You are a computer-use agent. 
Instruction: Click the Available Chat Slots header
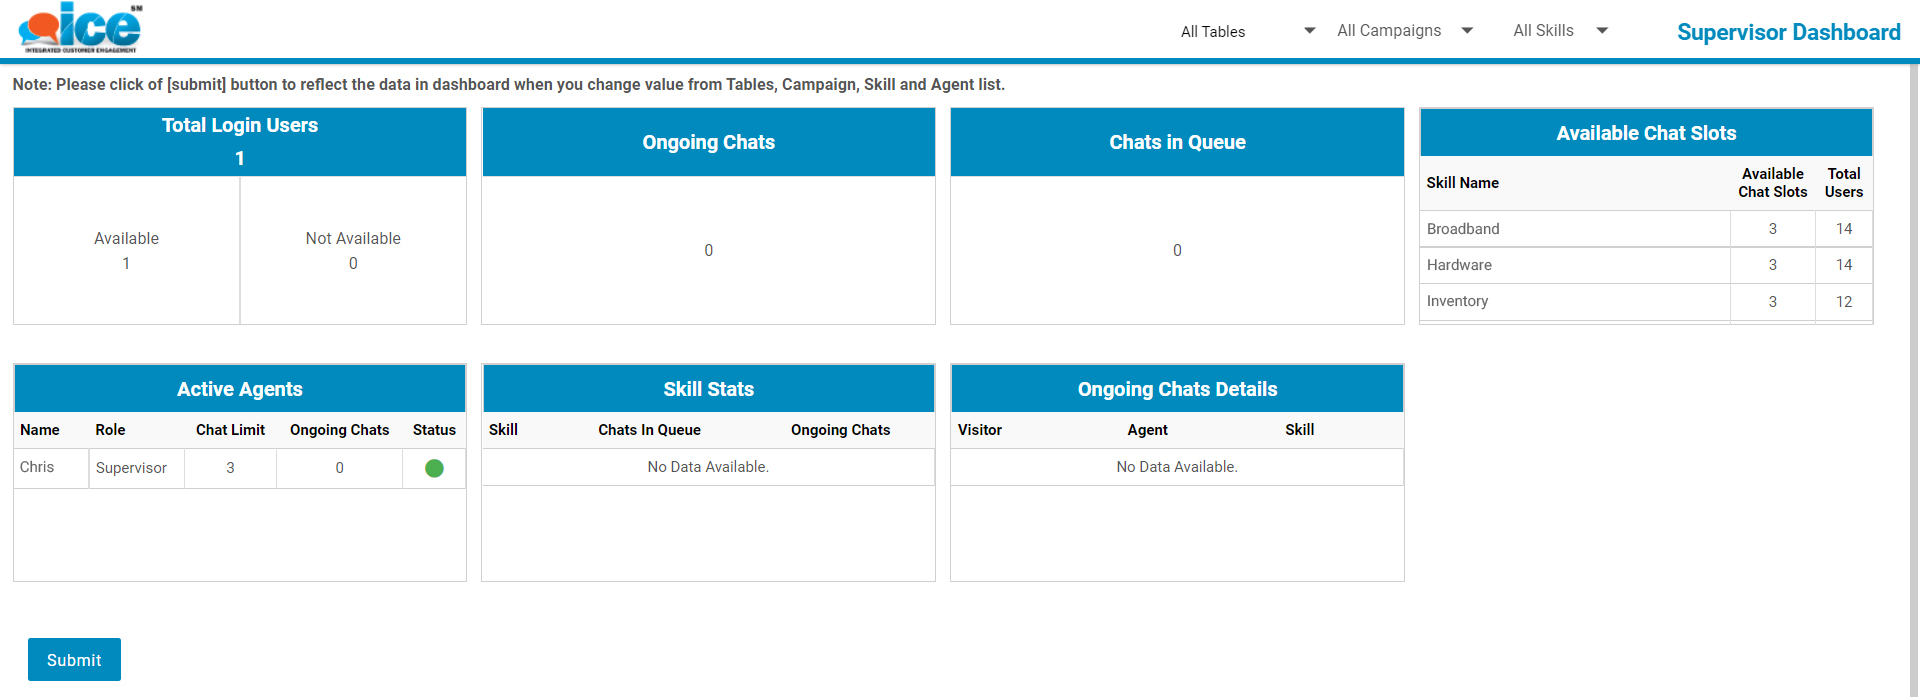pyautogui.click(x=1646, y=133)
